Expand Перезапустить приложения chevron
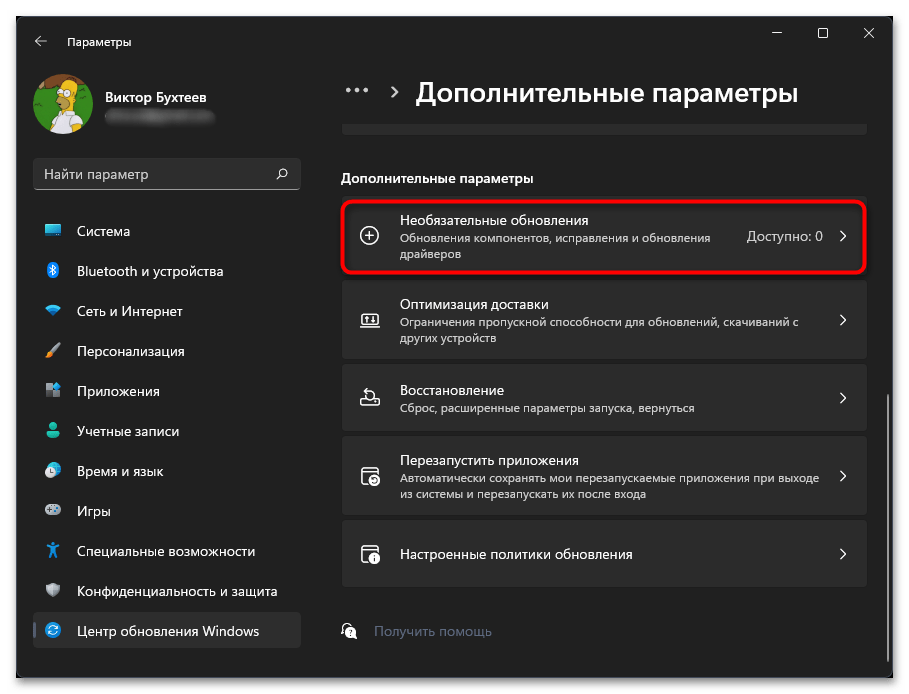 tap(843, 476)
